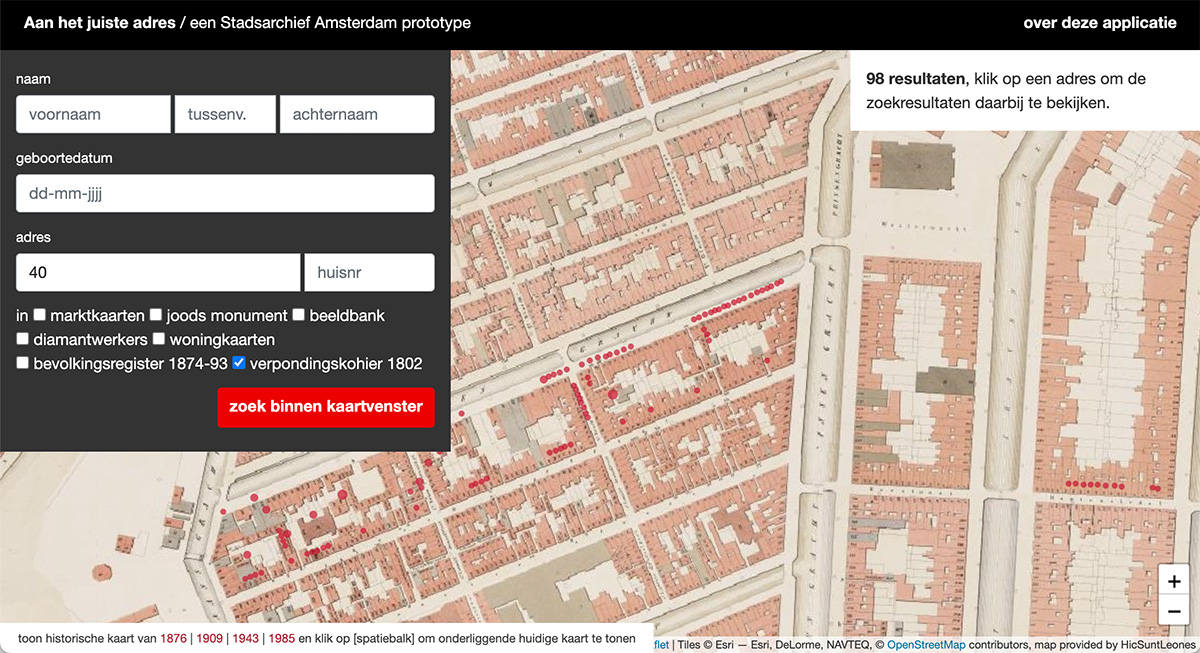Click the 'zoek binnen kaartvenster' button
1200x653 pixels.
pos(326,407)
